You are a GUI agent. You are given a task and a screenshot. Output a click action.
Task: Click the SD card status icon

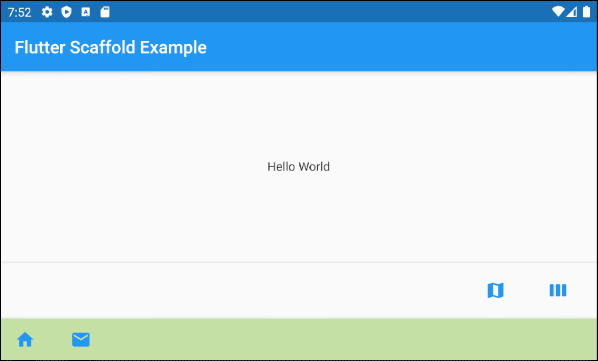click(105, 12)
